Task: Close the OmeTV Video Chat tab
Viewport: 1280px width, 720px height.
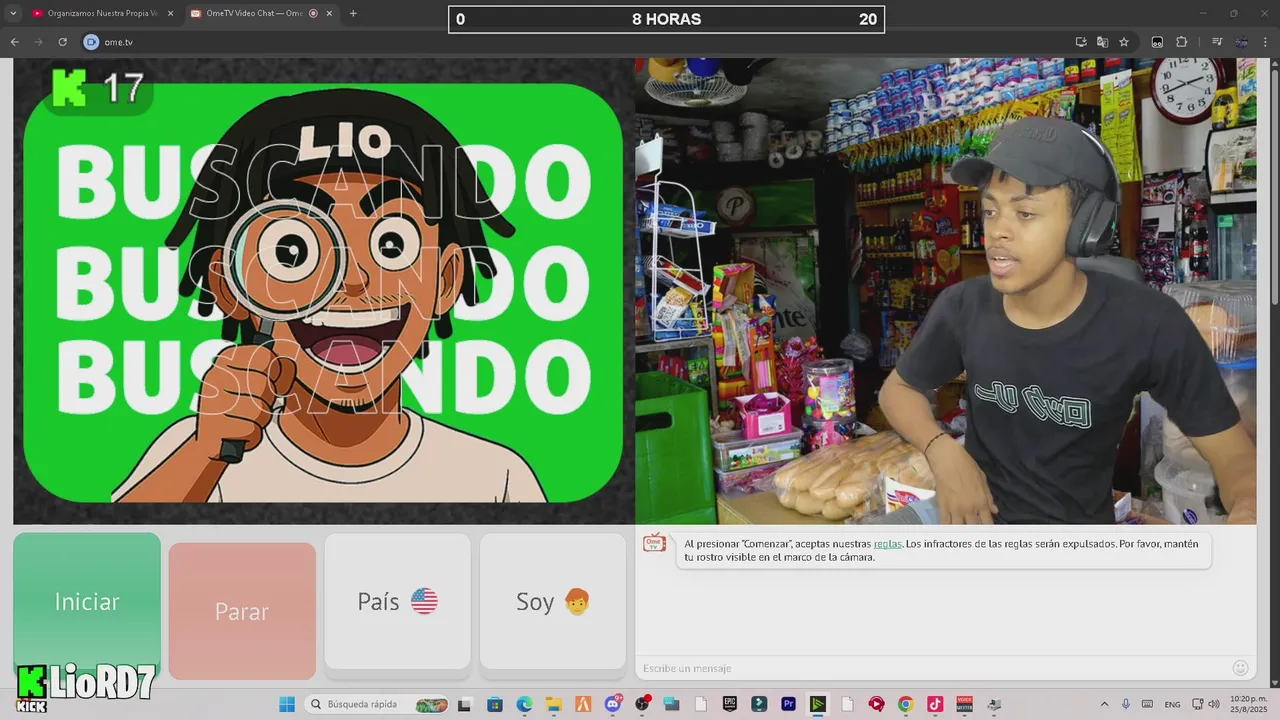Action: point(330,13)
